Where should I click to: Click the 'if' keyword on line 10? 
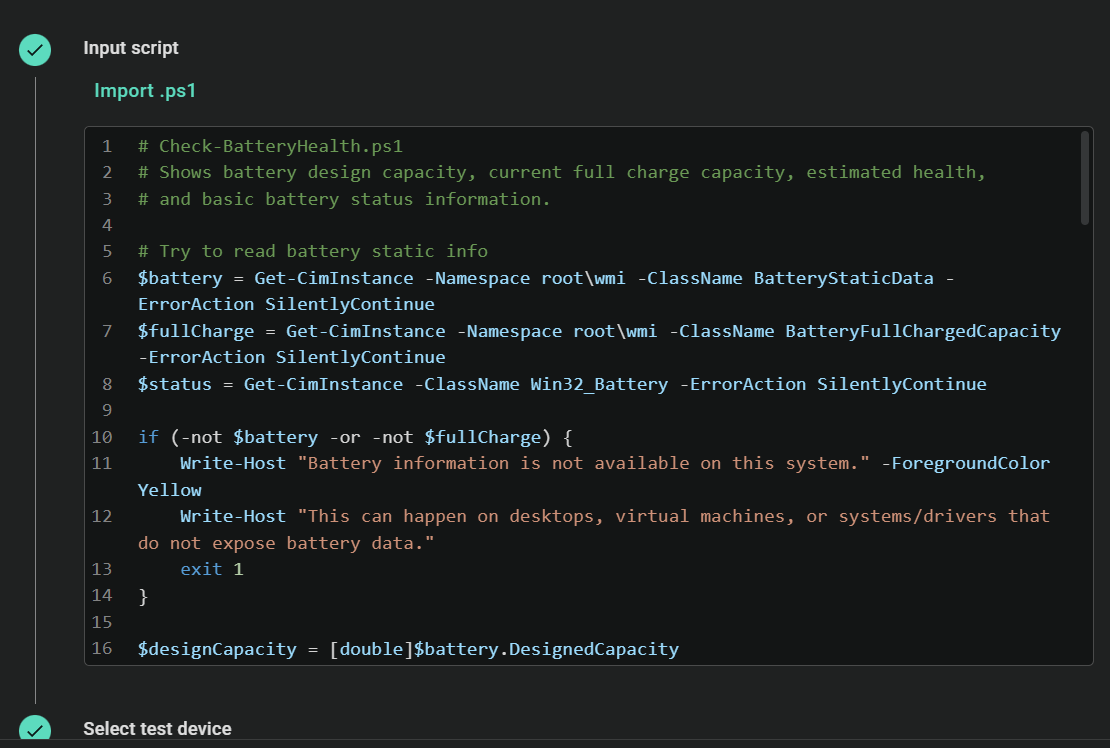148,437
